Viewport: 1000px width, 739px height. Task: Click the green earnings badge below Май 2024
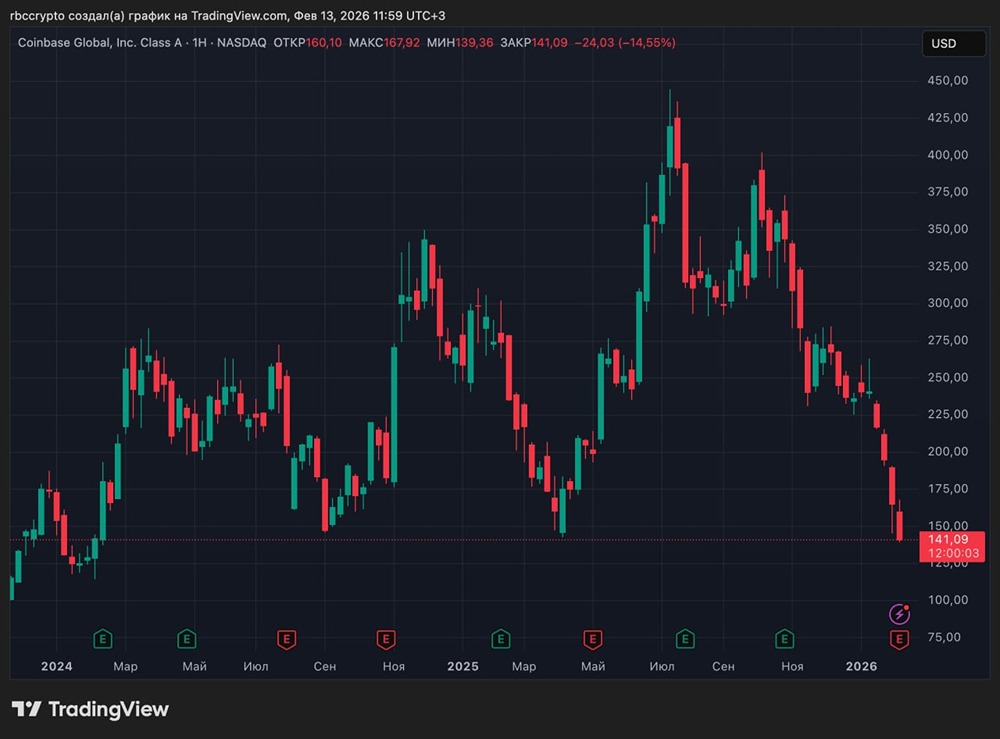pyautogui.click(x=187, y=638)
